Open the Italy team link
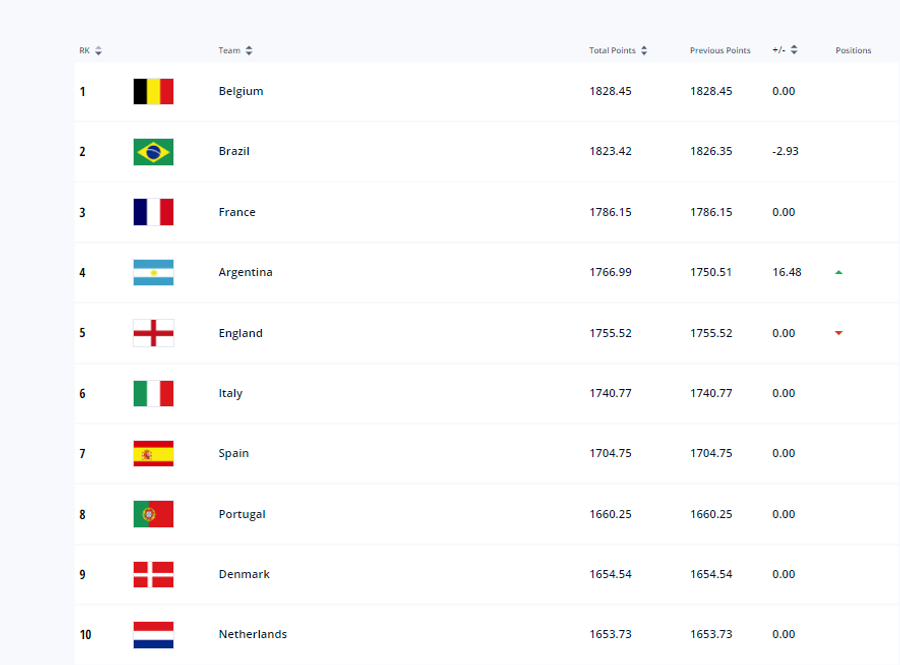This screenshot has height=665, width=900. [x=230, y=393]
